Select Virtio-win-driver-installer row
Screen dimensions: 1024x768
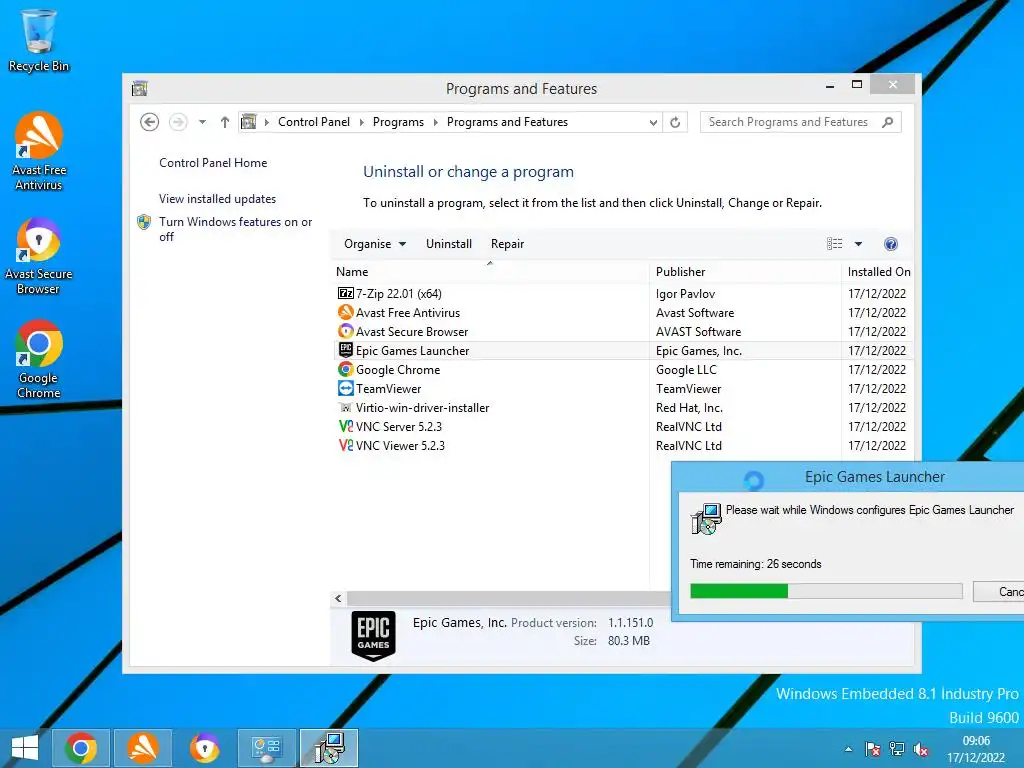[624, 408]
